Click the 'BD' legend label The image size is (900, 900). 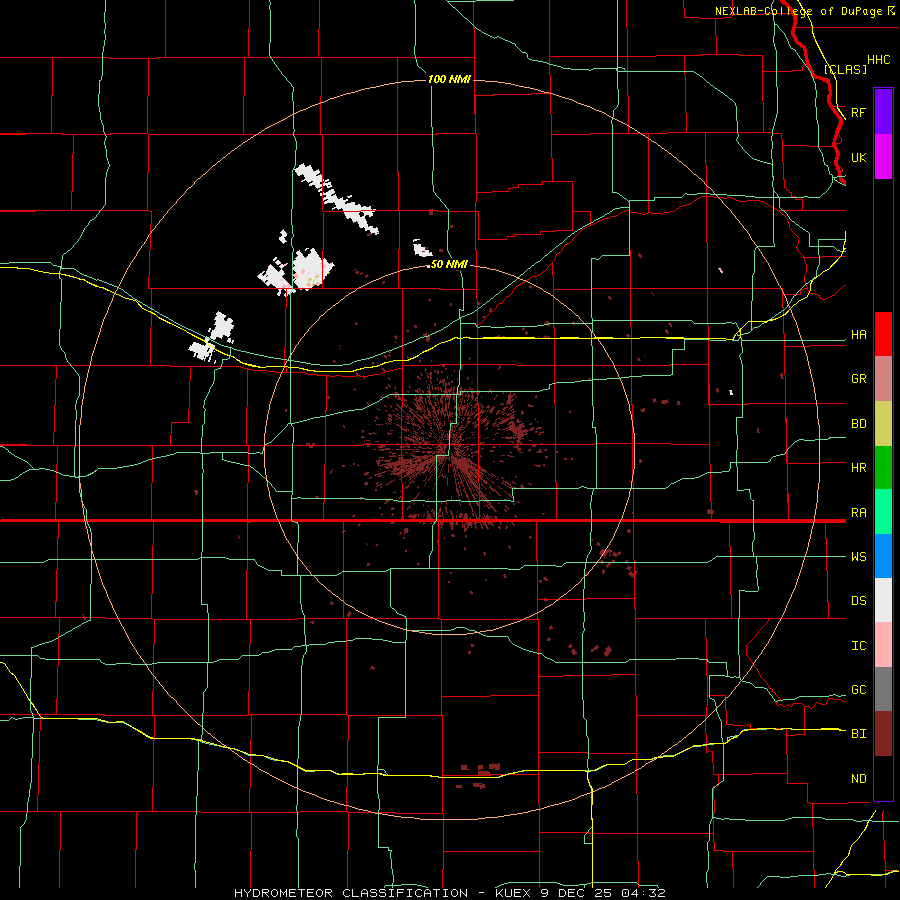859,424
